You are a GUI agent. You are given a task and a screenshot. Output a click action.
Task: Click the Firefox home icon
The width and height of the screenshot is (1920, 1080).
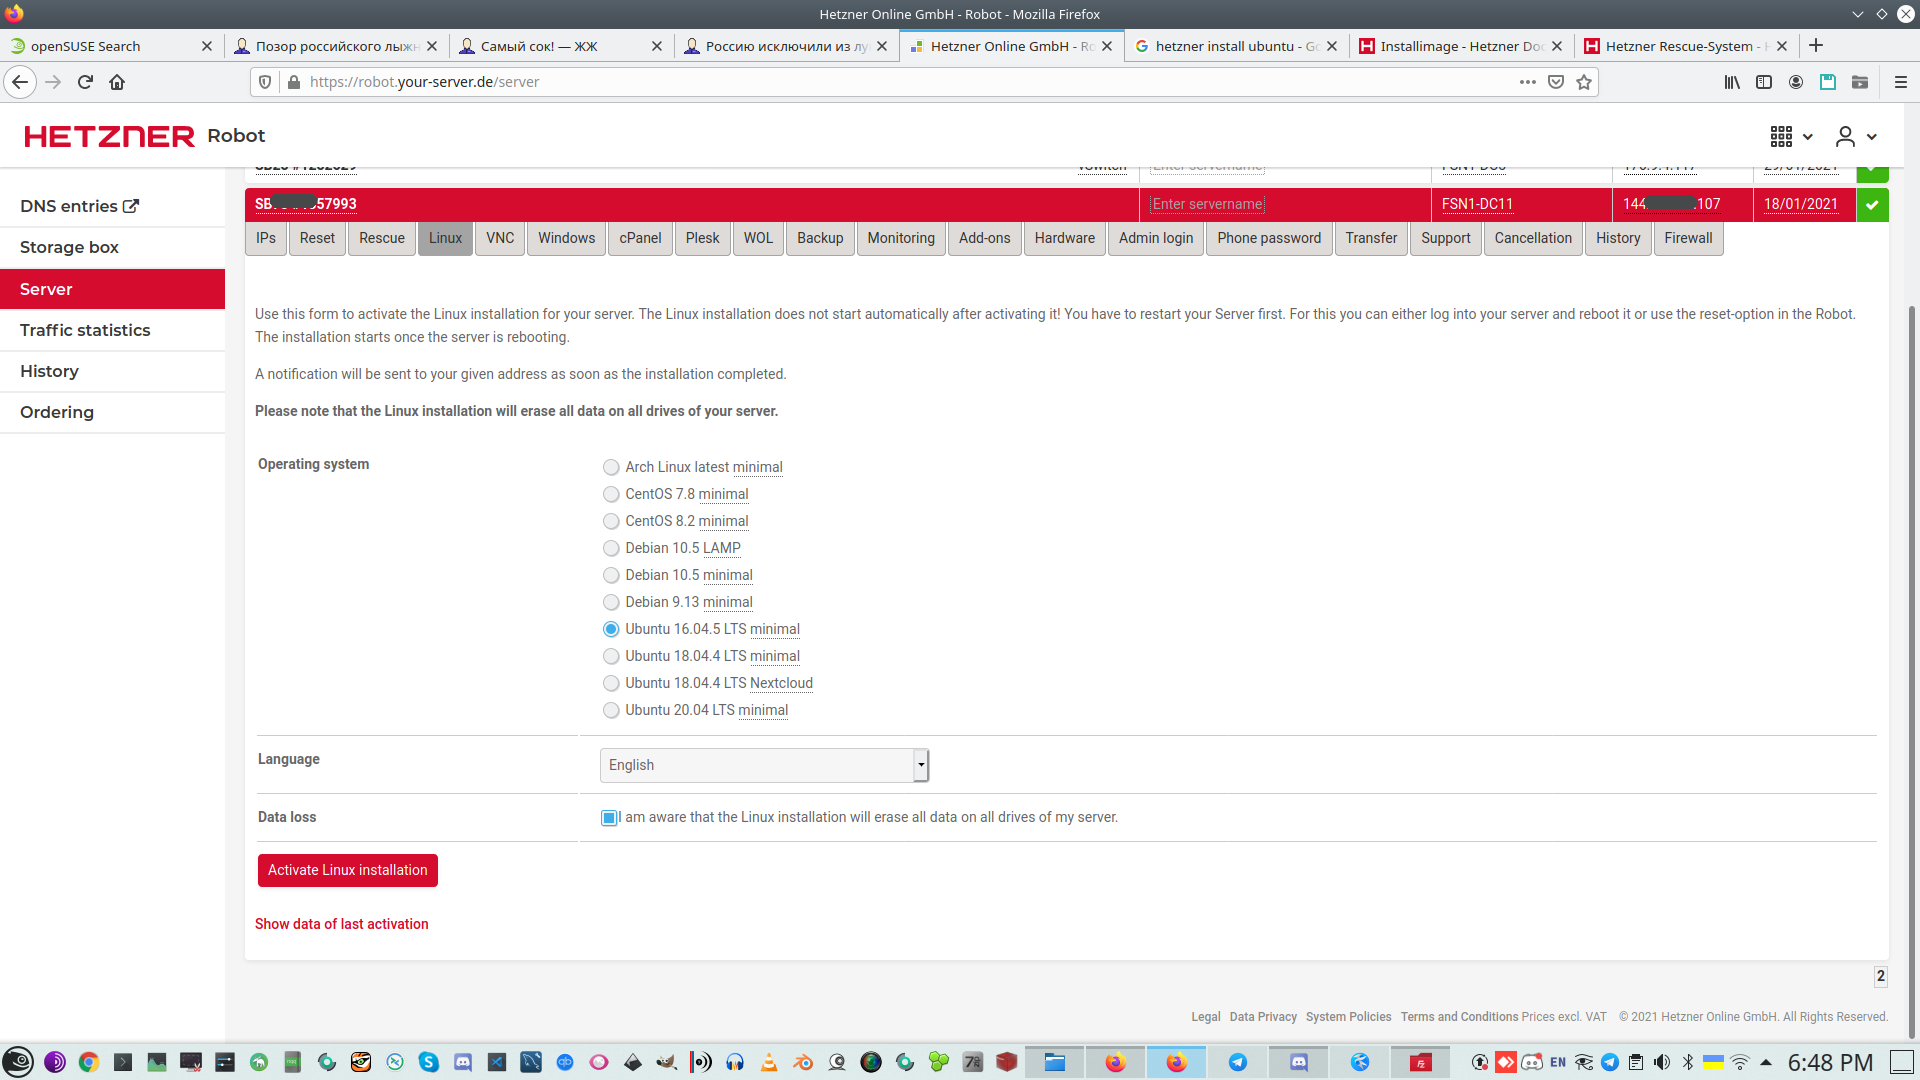pyautogui.click(x=117, y=82)
